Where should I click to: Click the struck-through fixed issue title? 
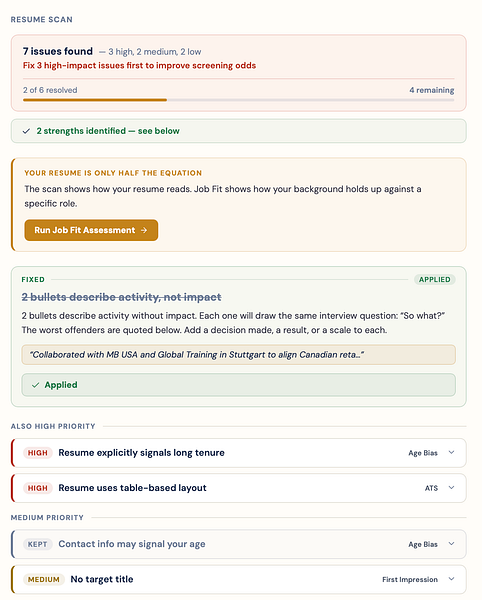[x=121, y=297]
